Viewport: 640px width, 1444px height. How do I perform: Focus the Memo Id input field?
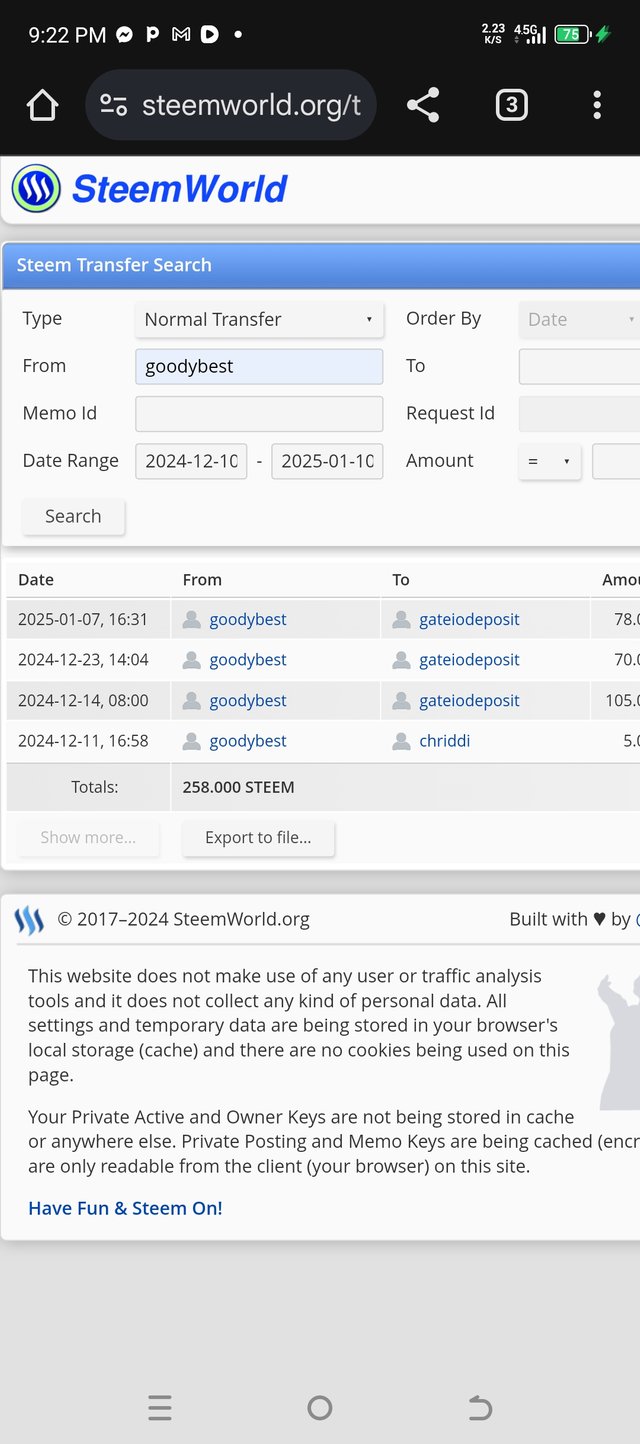click(259, 413)
